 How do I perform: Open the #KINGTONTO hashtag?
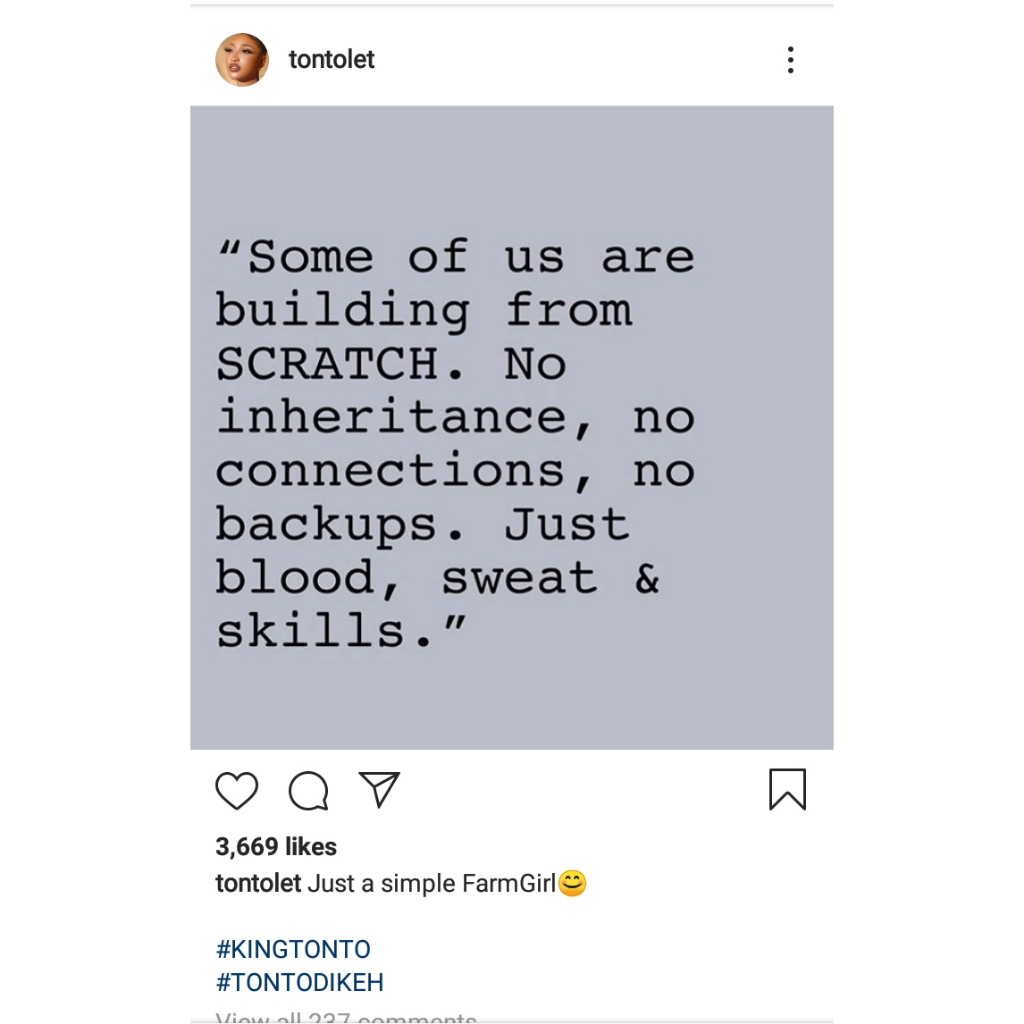pos(293,948)
